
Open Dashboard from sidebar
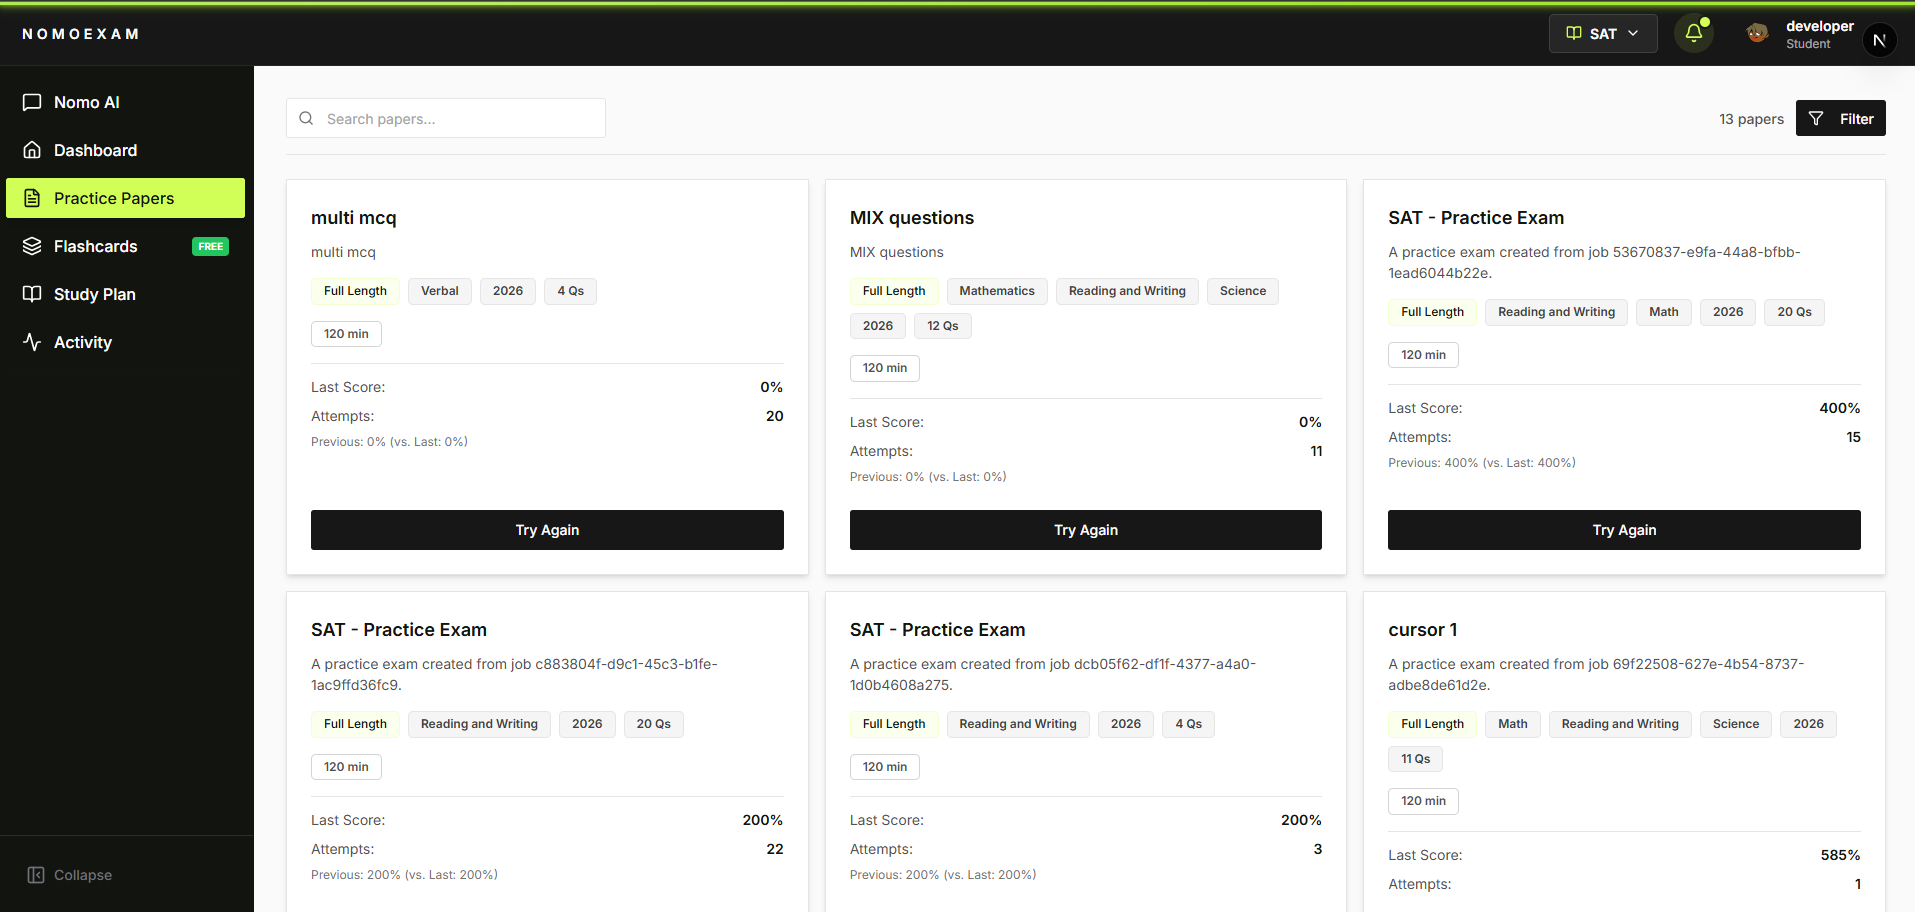(126, 150)
